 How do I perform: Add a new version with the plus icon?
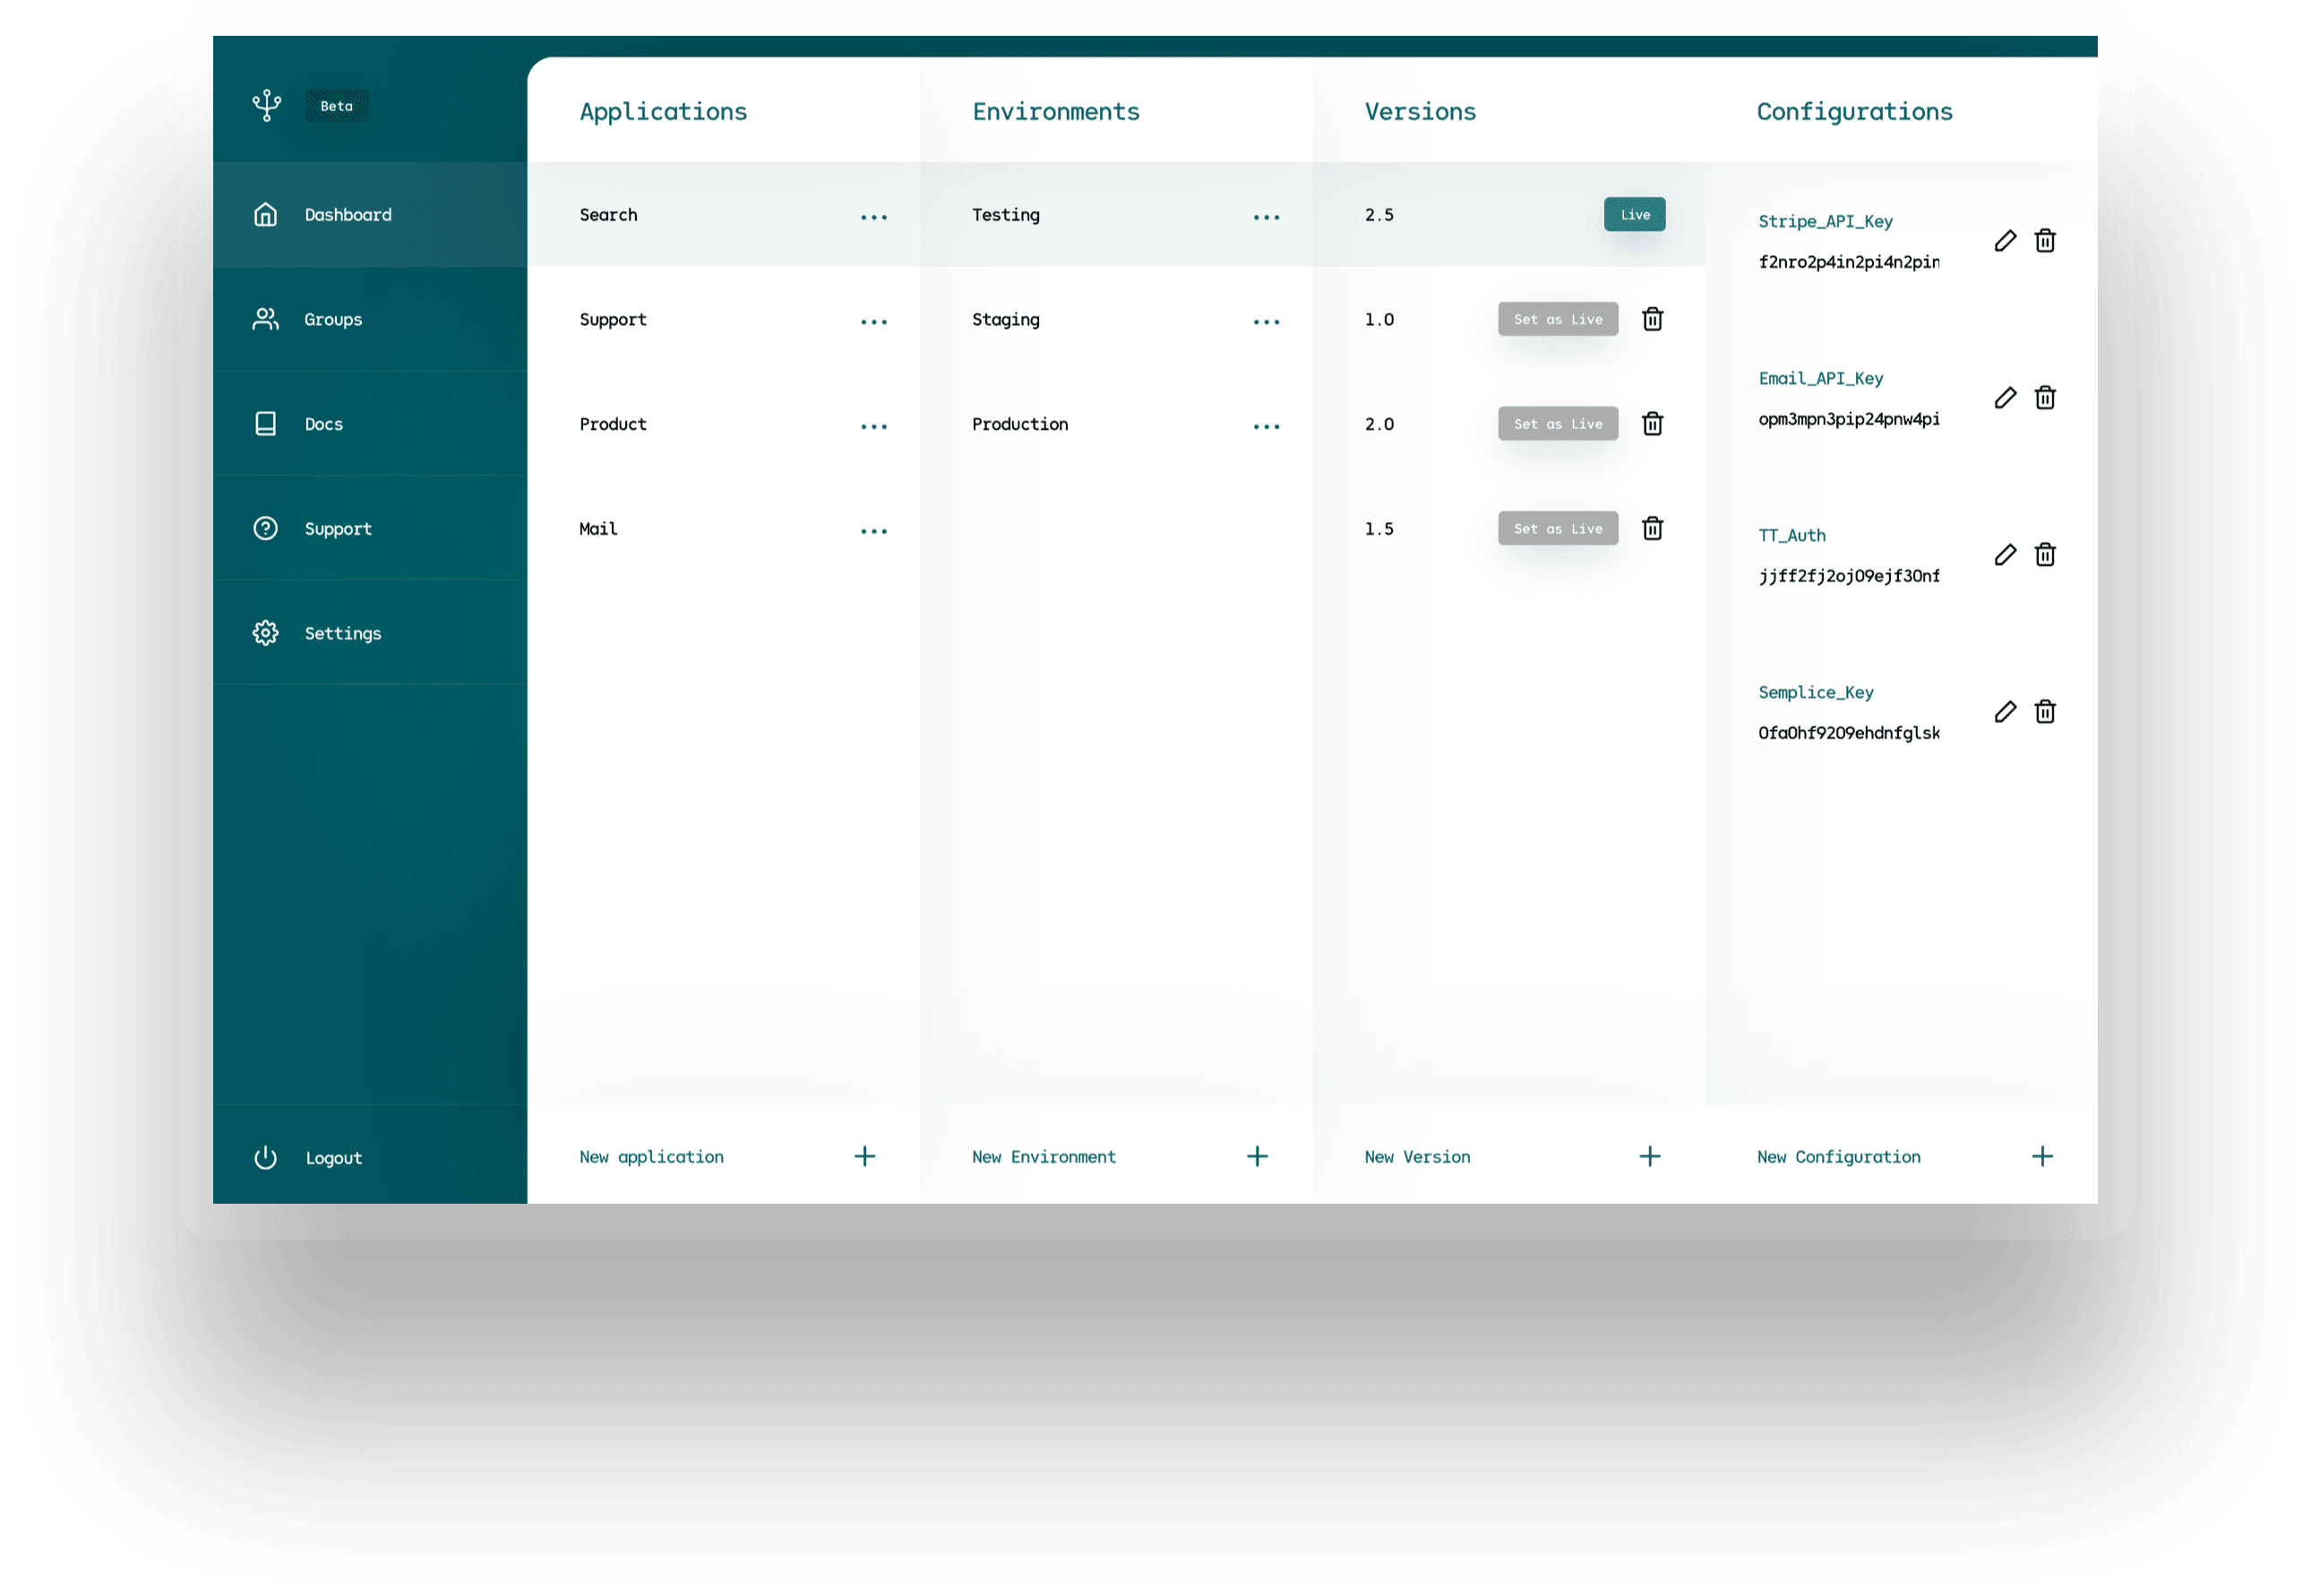click(1650, 1157)
